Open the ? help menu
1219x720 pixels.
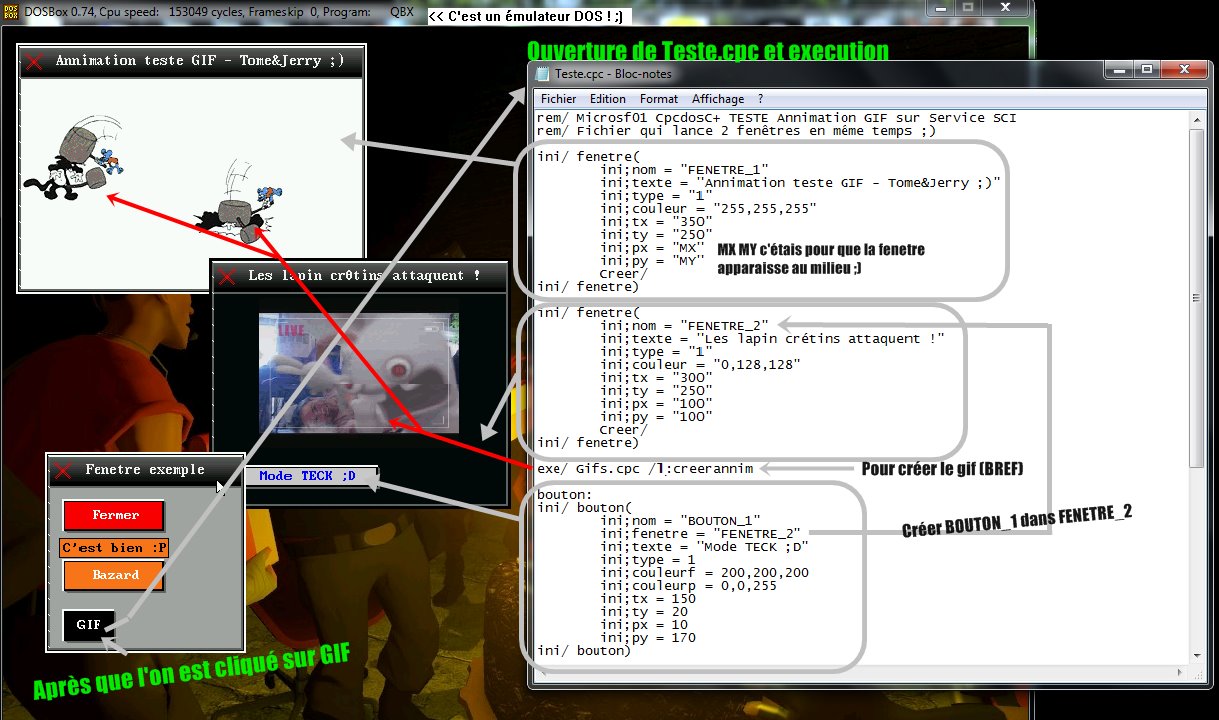click(x=761, y=99)
